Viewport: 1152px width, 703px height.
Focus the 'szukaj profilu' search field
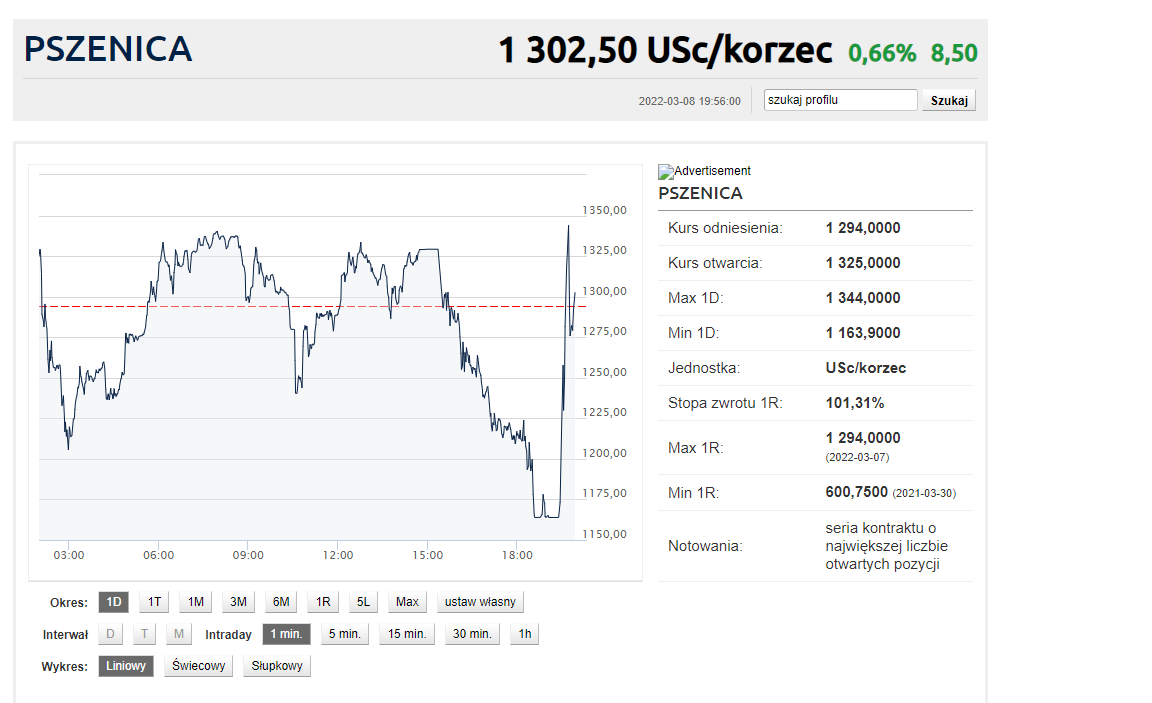(x=840, y=100)
